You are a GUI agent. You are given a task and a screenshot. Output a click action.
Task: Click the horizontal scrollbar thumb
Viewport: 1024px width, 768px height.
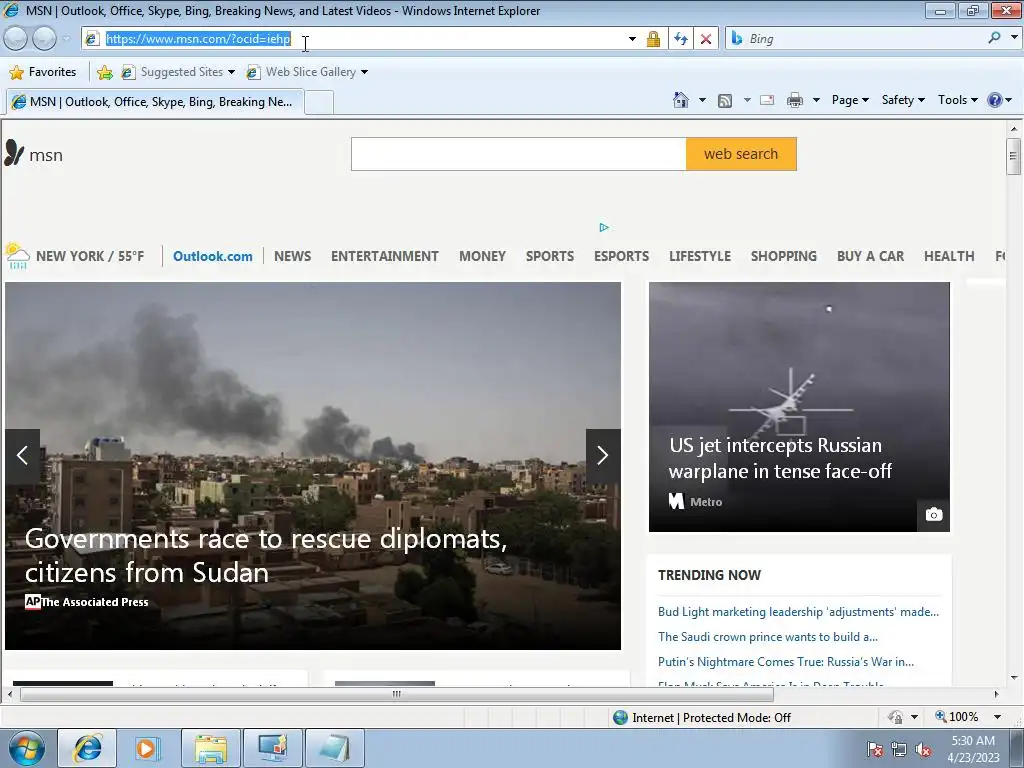(x=396, y=694)
